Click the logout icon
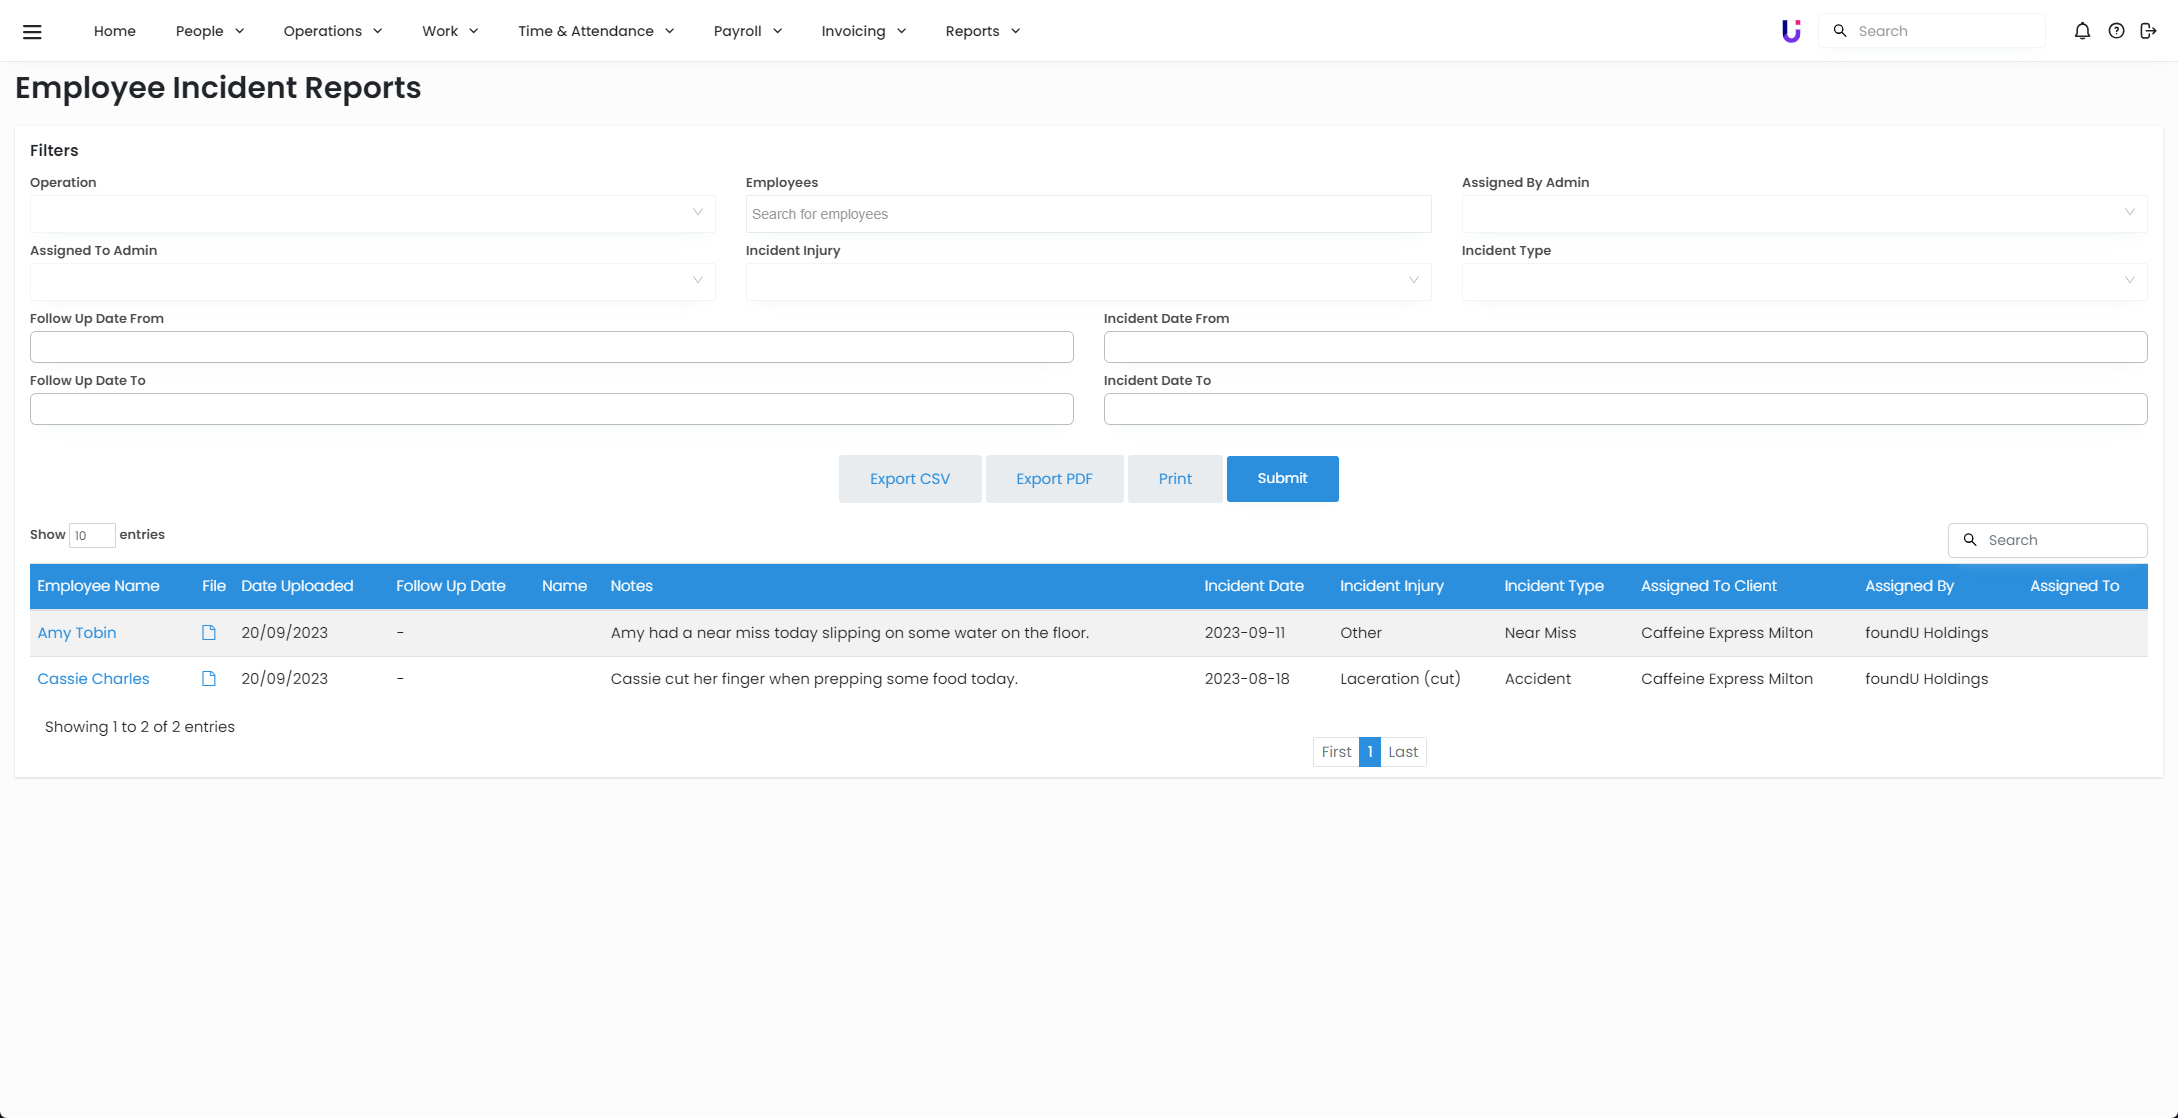 click(x=2148, y=31)
